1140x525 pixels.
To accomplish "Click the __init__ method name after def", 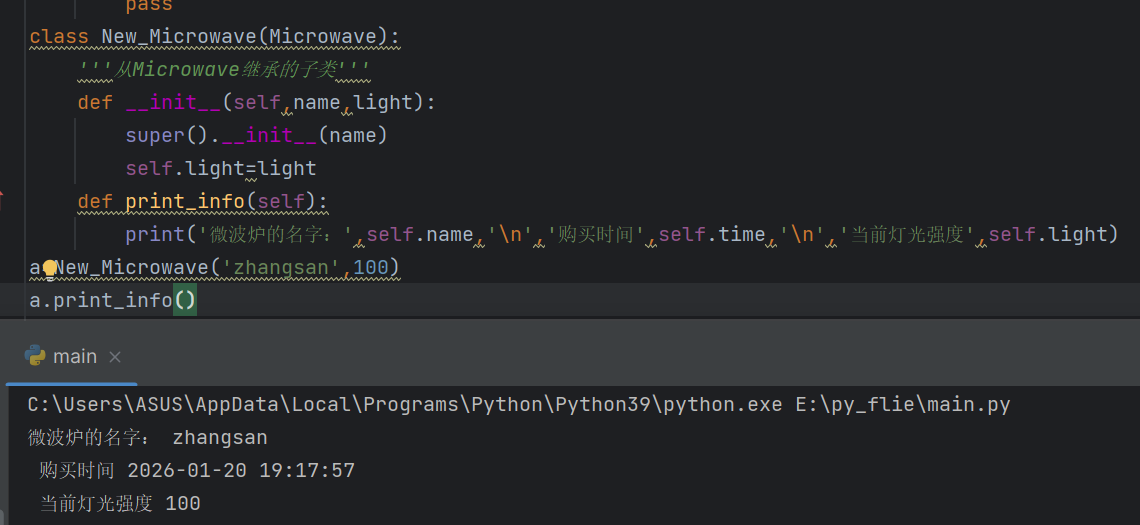I will (x=174, y=102).
